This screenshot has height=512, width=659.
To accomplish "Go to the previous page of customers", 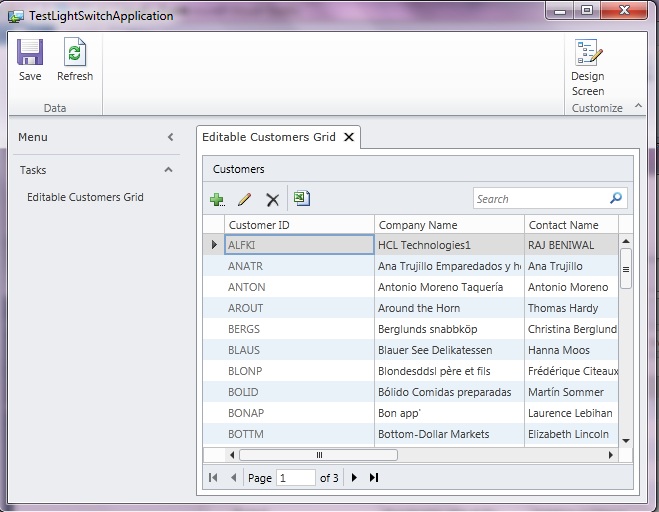I will point(234,478).
